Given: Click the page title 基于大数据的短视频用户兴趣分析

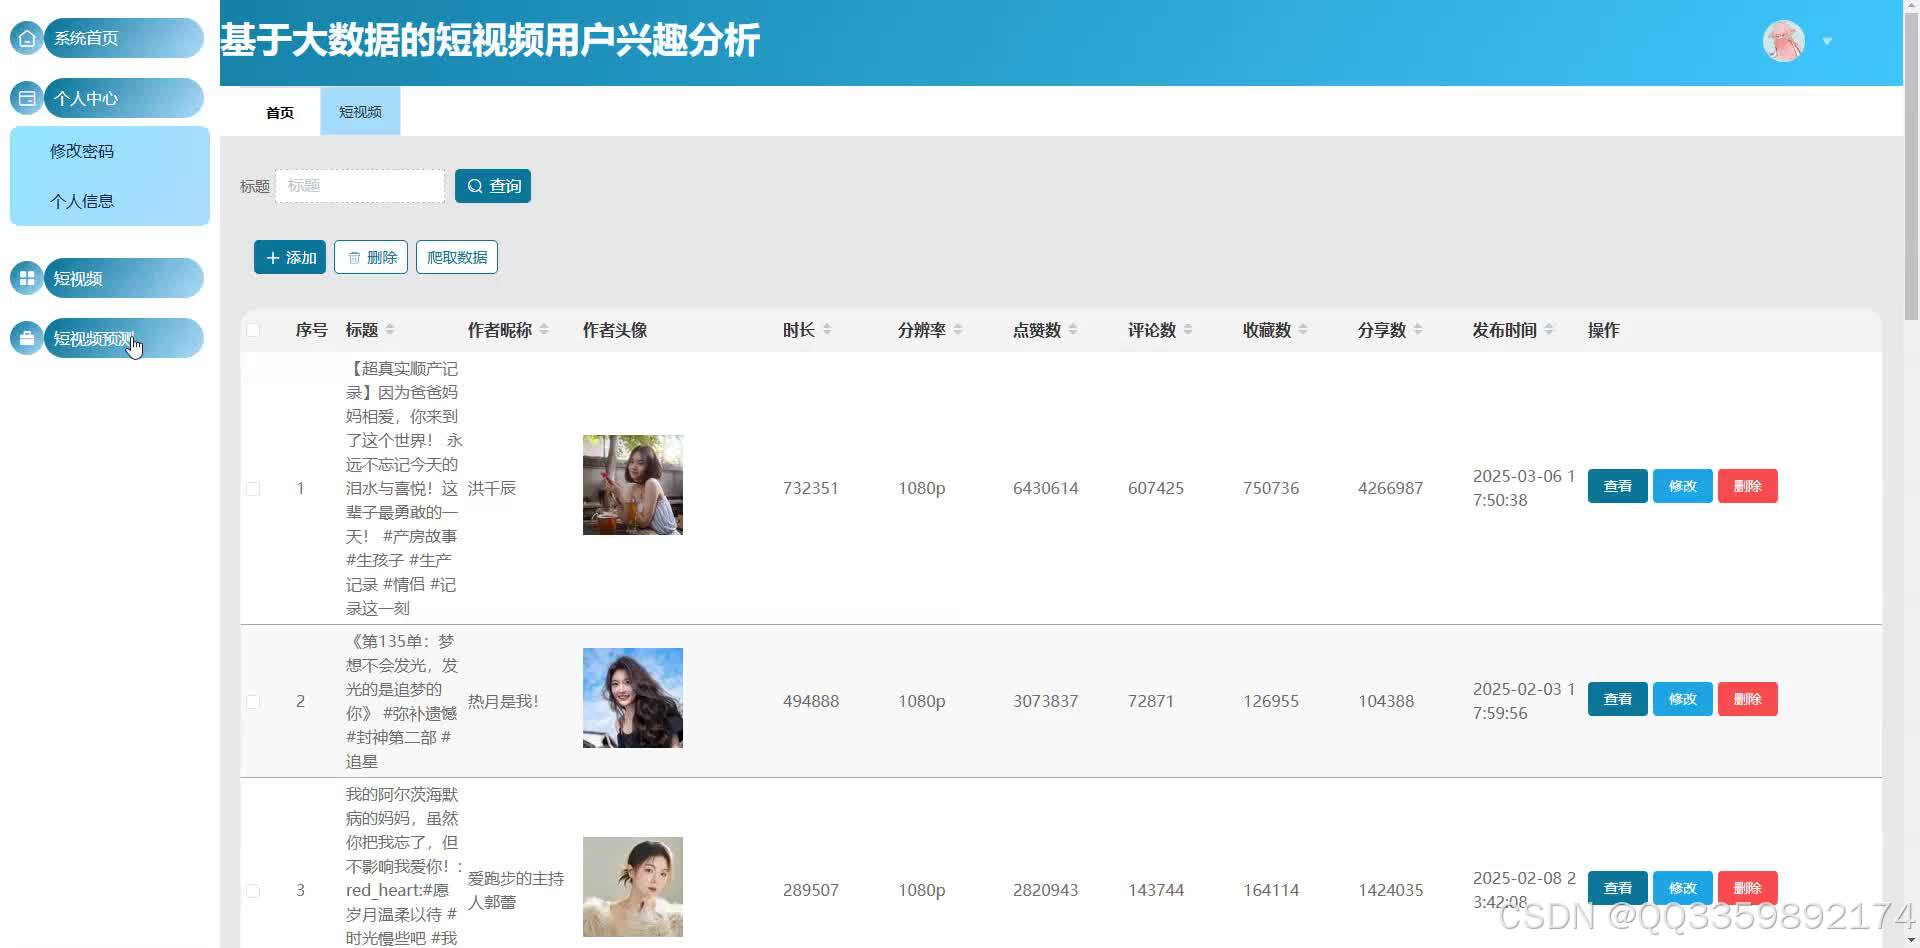Looking at the screenshot, I should point(490,40).
